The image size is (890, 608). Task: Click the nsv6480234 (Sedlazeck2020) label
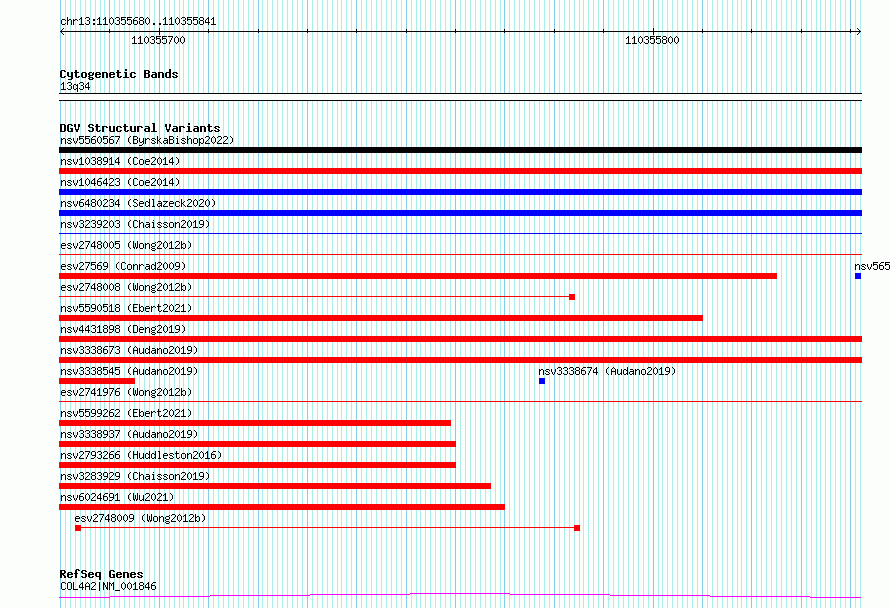point(138,203)
